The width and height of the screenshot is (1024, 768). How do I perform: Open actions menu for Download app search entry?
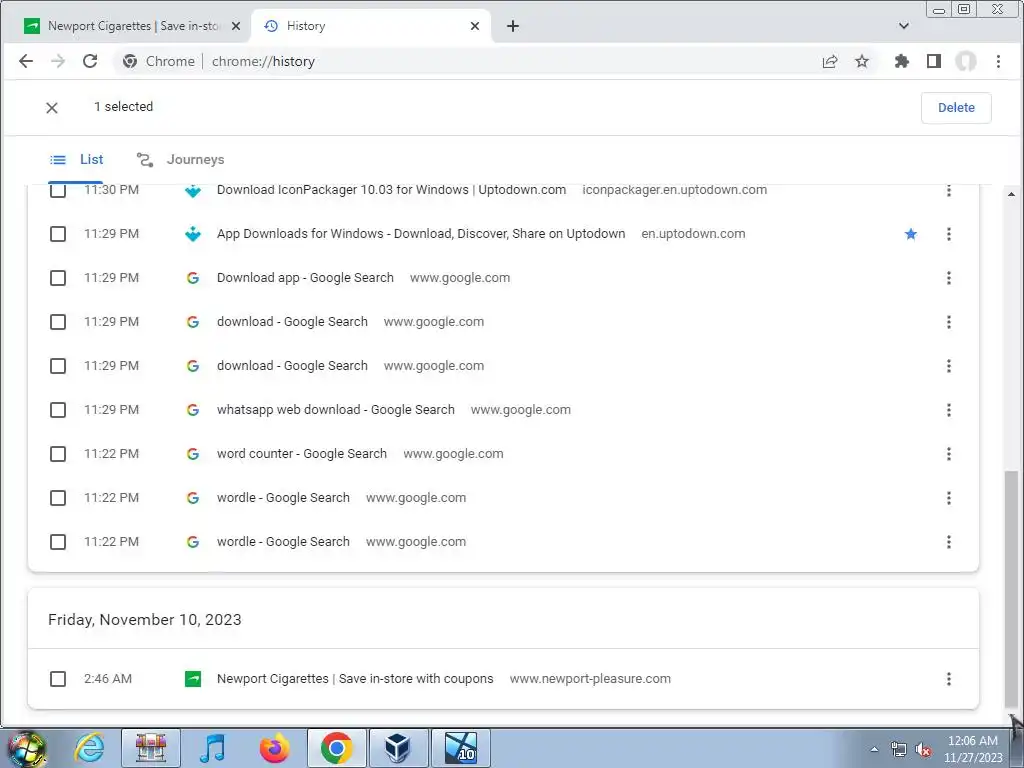pyautogui.click(x=948, y=278)
